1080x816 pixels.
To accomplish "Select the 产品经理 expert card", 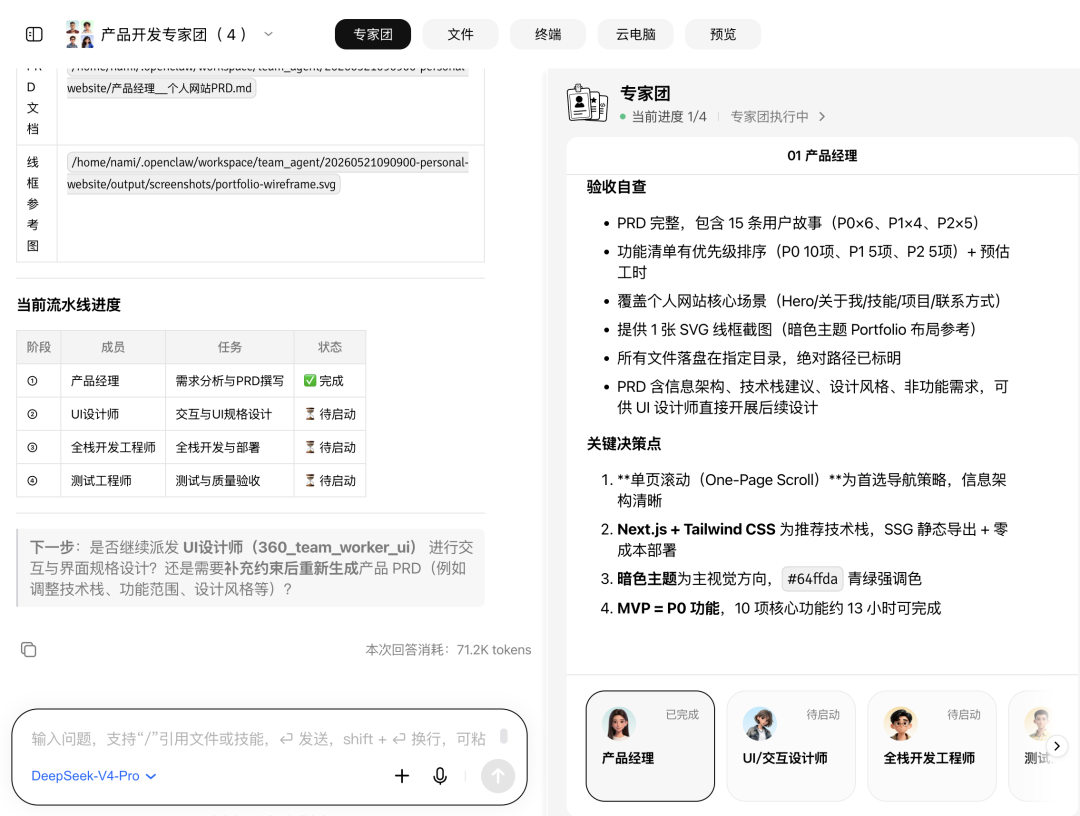I will tap(650, 746).
